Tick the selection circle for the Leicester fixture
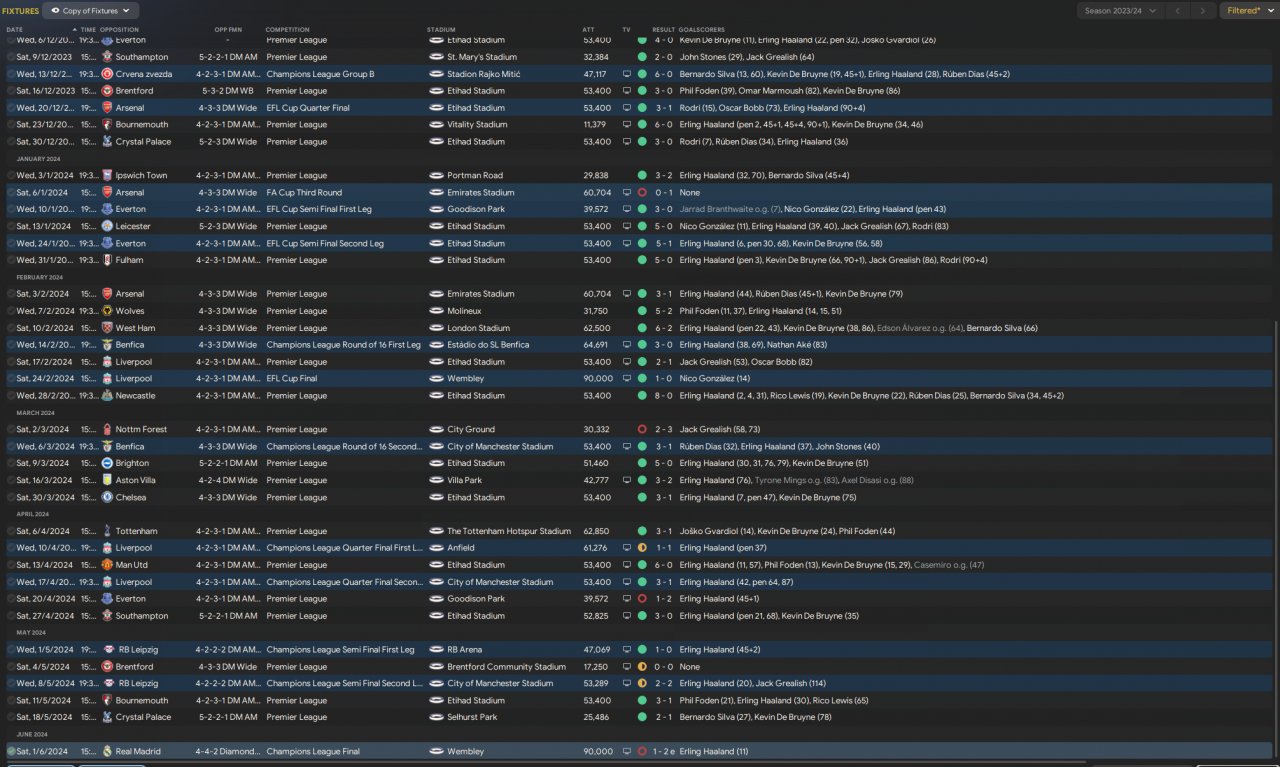This screenshot has height=767, width=1280. click(x=11, y=226)
